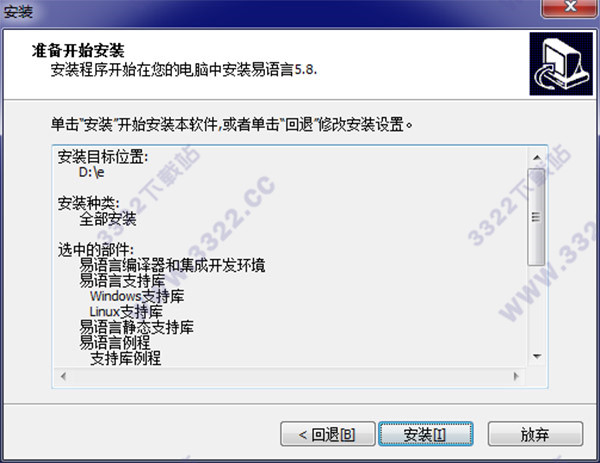
Task: Cancel setup with the 放弃 button
Action: click(535, 434)
